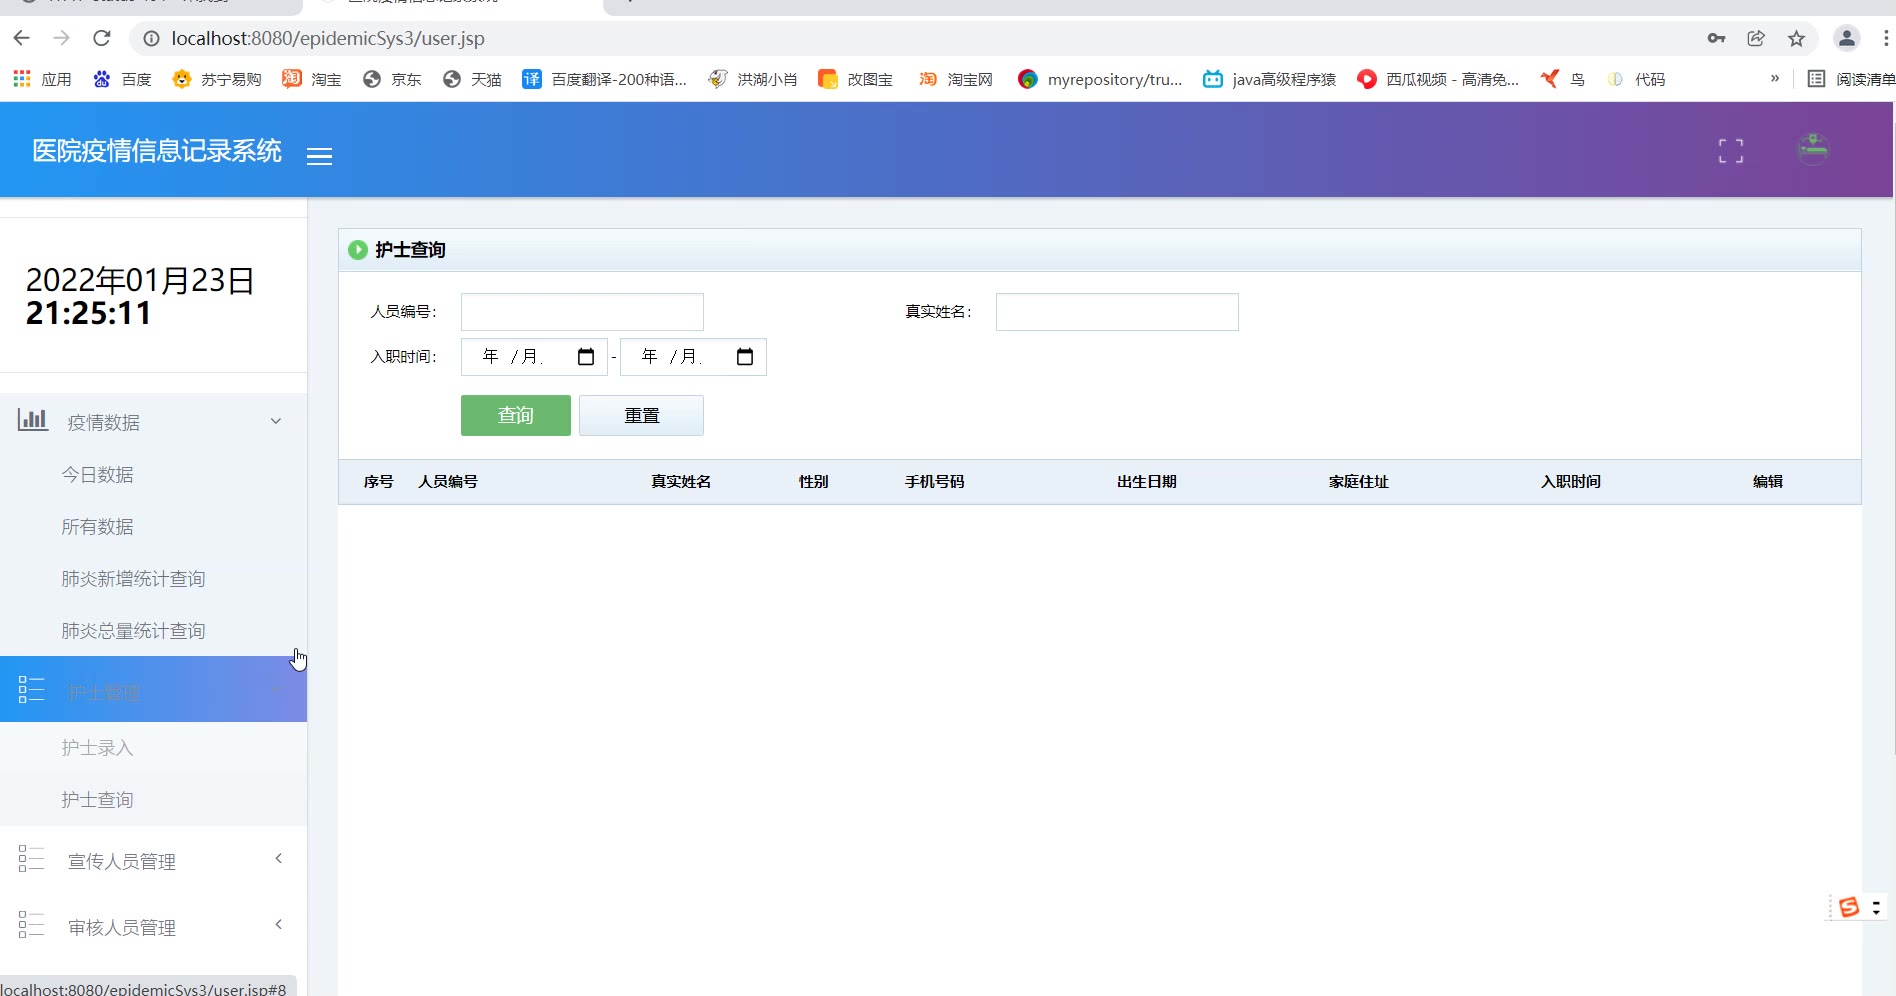Click the hamburger menu icon in header
The height and width of the screenshot is (996, 1896).
[319, 156]
